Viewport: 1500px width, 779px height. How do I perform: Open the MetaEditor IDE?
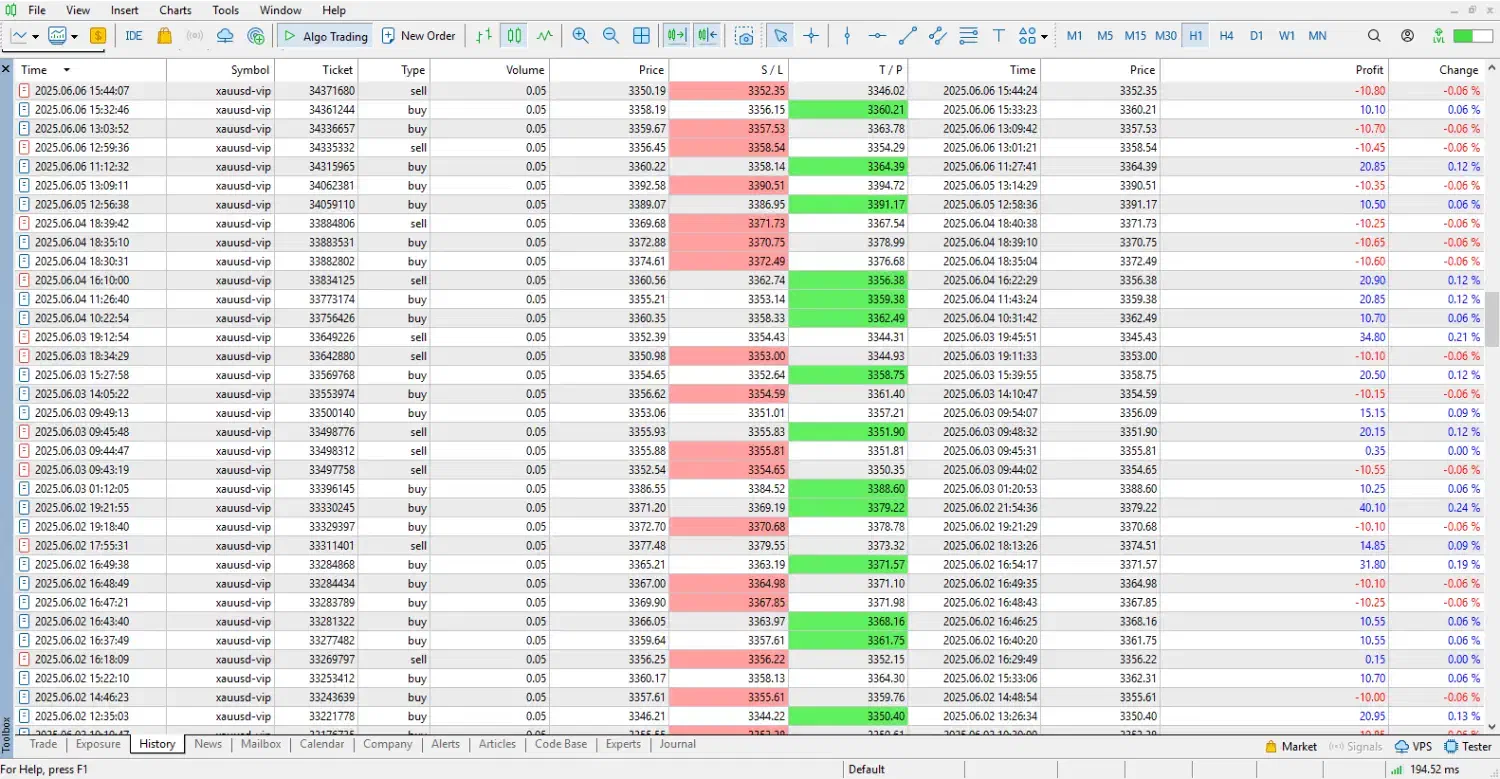[134, 36]
